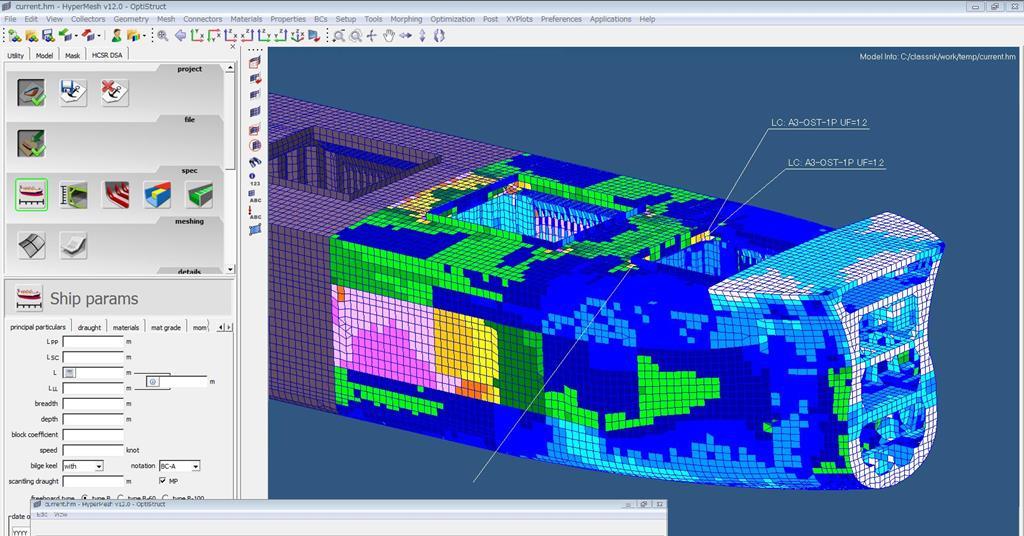Click the Export toolbar icon with red arrow
This screenshot has width=1024, height=536.
88,35
